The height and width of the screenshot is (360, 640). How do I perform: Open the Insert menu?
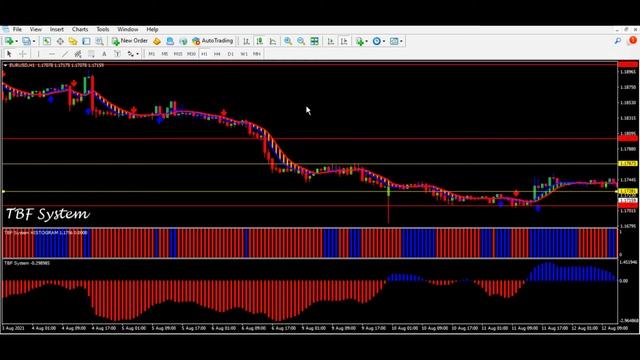click(x=57, y=29)
